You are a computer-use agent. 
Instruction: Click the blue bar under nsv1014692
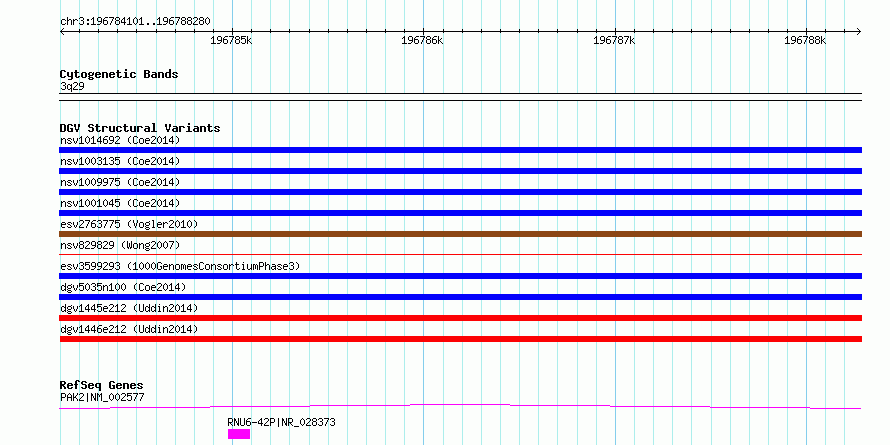coord(460,150)
